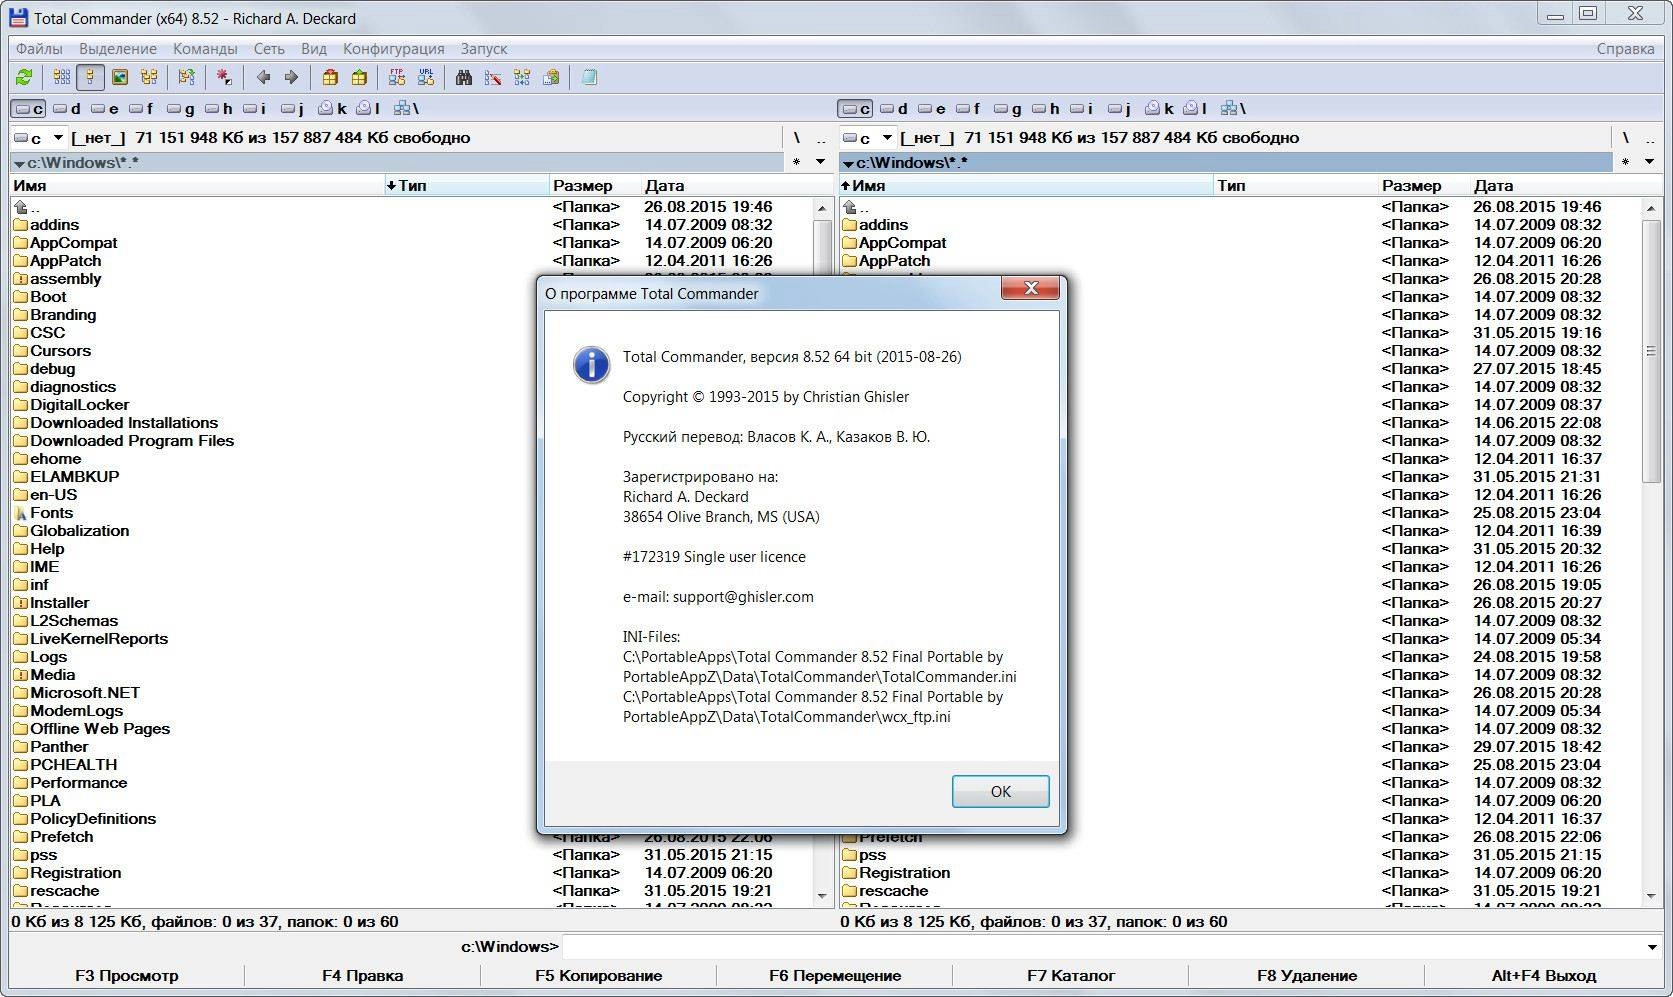
Task: Select Registration folder in right panel
Action: click(904, 873)
